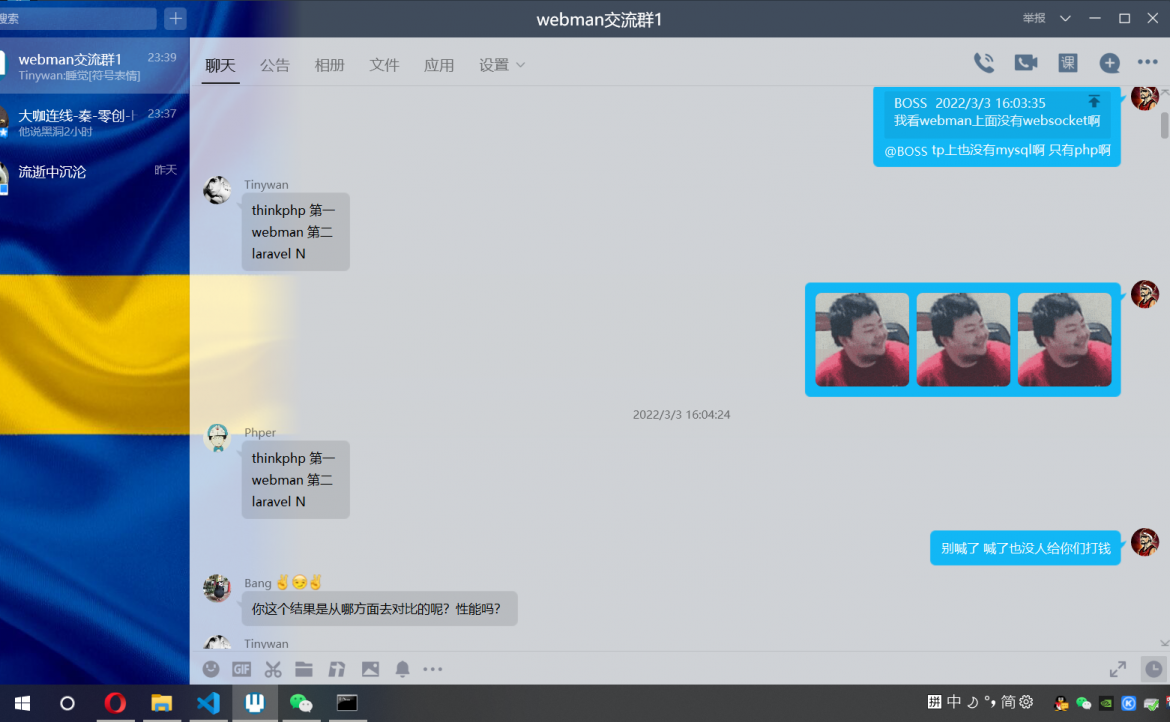Click the search field in the sidebar
Viewport: 1170px width, 722px height.
tap(78, 19)
